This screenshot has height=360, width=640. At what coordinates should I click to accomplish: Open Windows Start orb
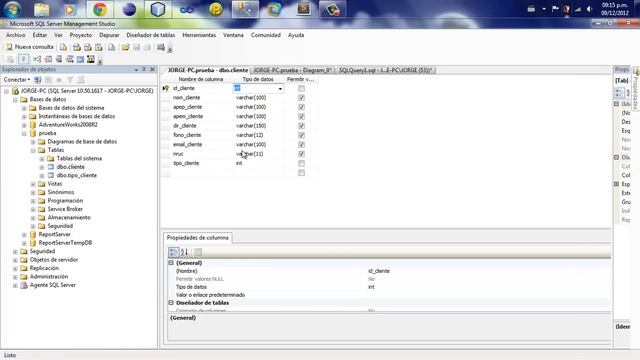pyautogui.click(x=12, y=9)
